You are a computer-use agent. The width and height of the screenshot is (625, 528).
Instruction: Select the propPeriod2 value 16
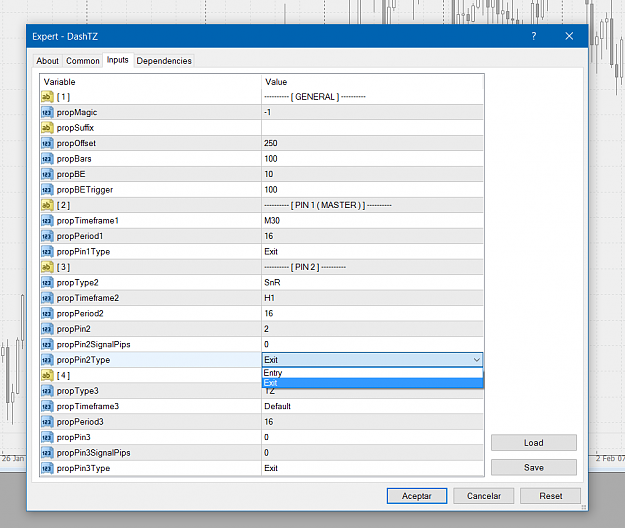coord(372,314)
